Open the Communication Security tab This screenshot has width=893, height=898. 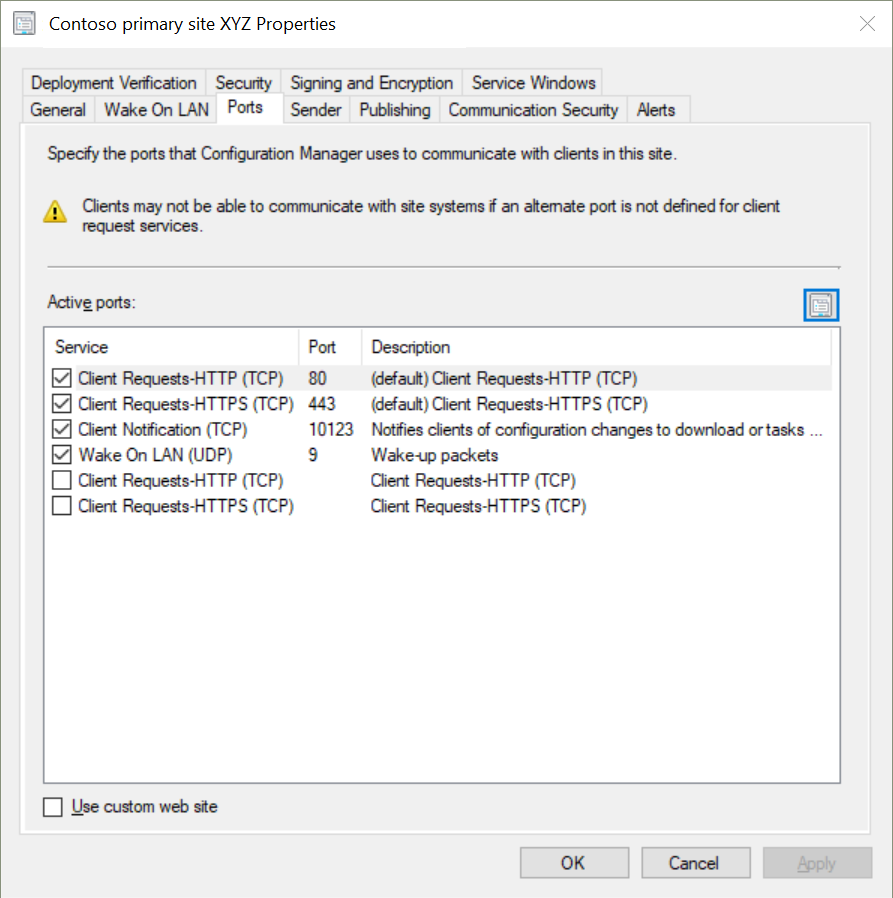533,109
